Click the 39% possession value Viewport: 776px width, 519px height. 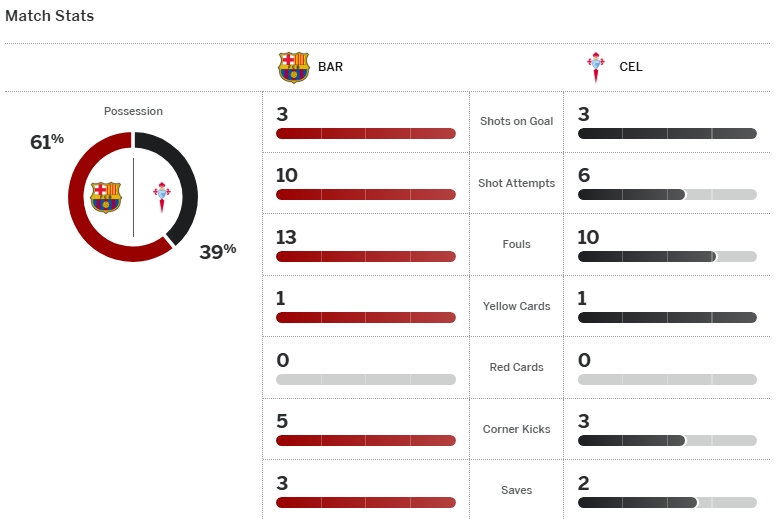217,252
